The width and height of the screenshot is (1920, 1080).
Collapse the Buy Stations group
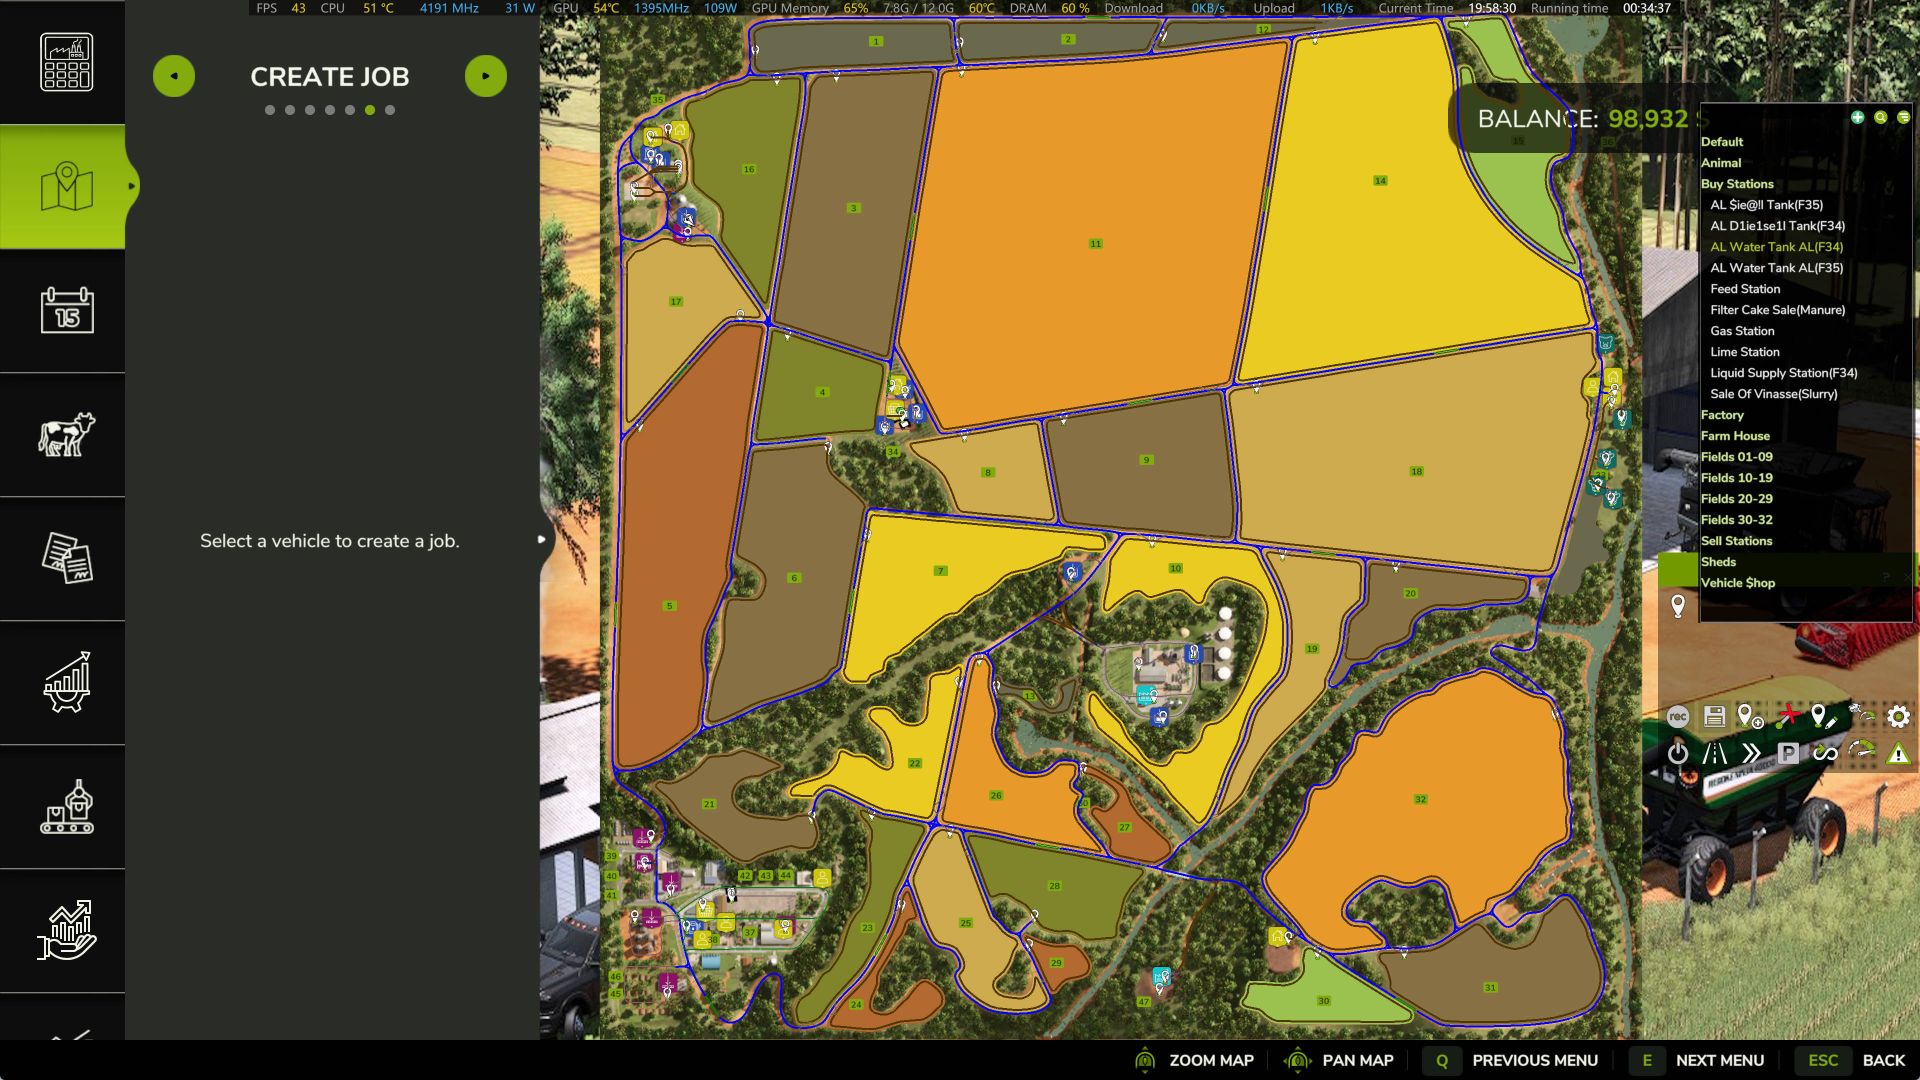click(1737, 184)
